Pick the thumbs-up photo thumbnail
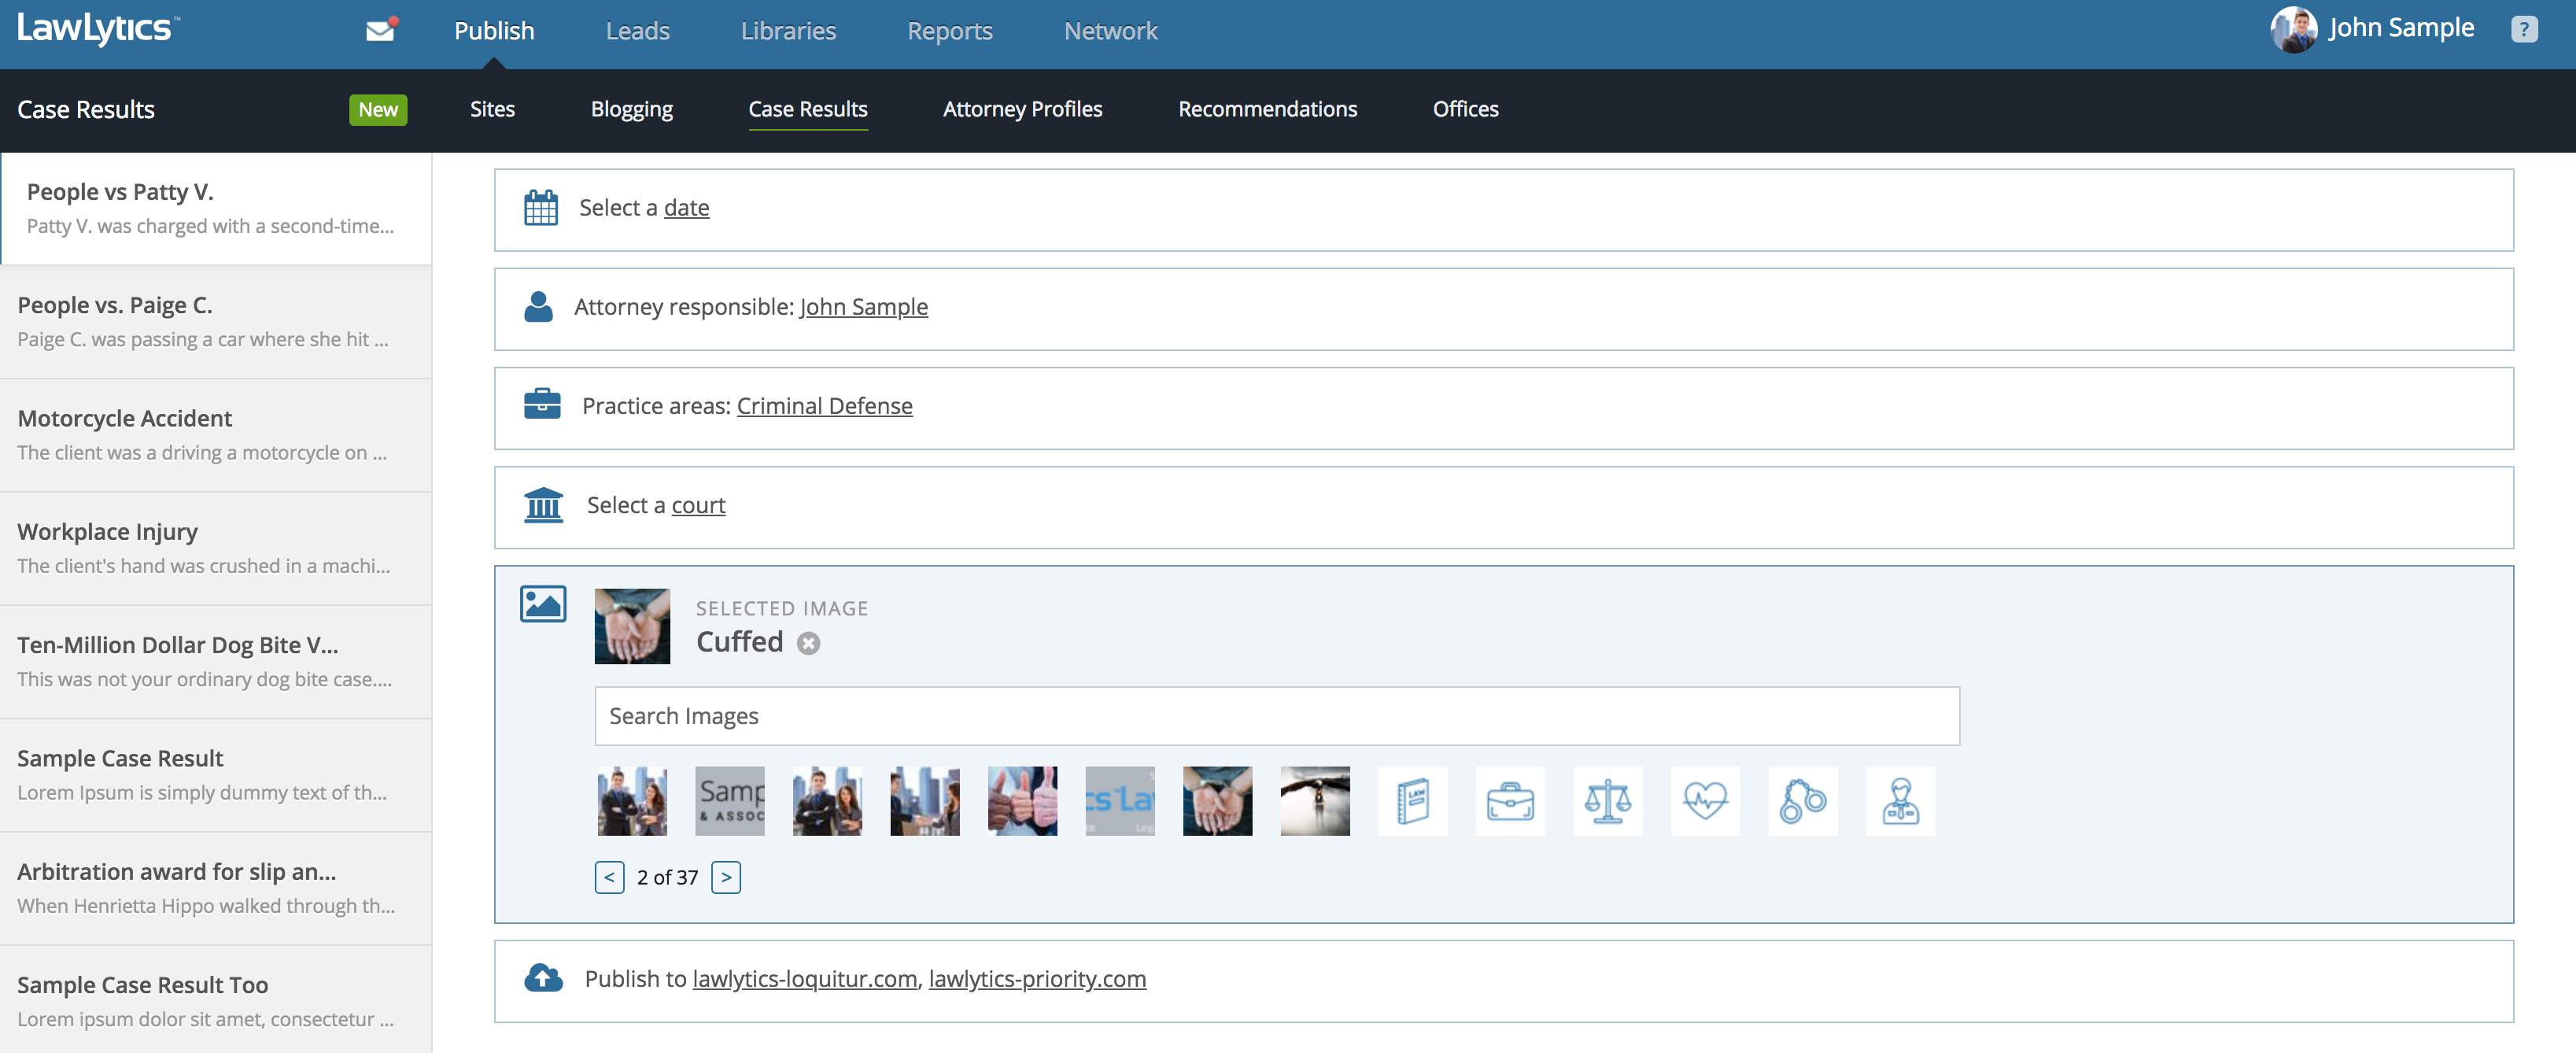This screenshot has width=2576, height=1053. 1022,801
